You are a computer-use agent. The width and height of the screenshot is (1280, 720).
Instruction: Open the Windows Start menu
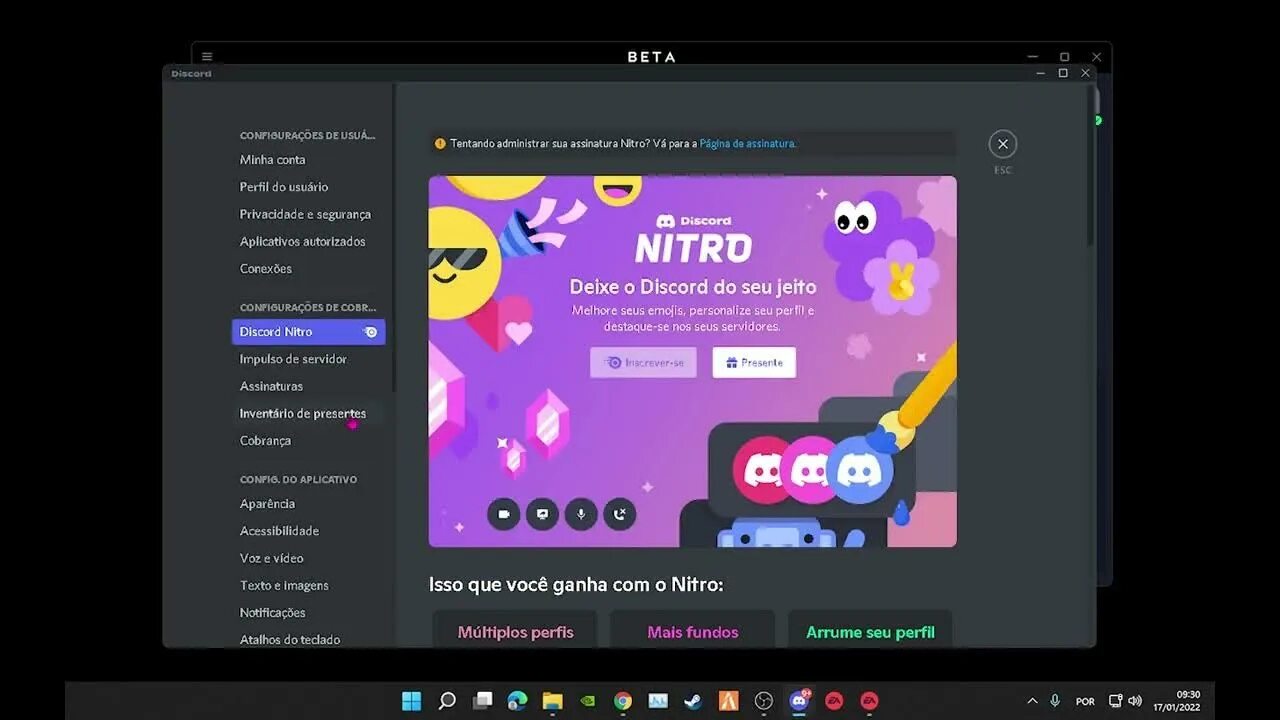pyautogui.click(x=411, y=701)
